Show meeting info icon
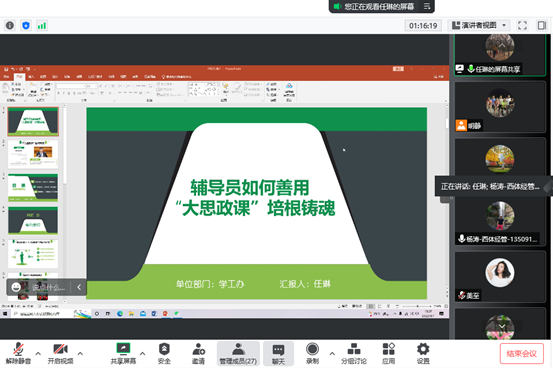Image resolution: width=553 pixels, height=368 pixels. [x=10, y=25]
